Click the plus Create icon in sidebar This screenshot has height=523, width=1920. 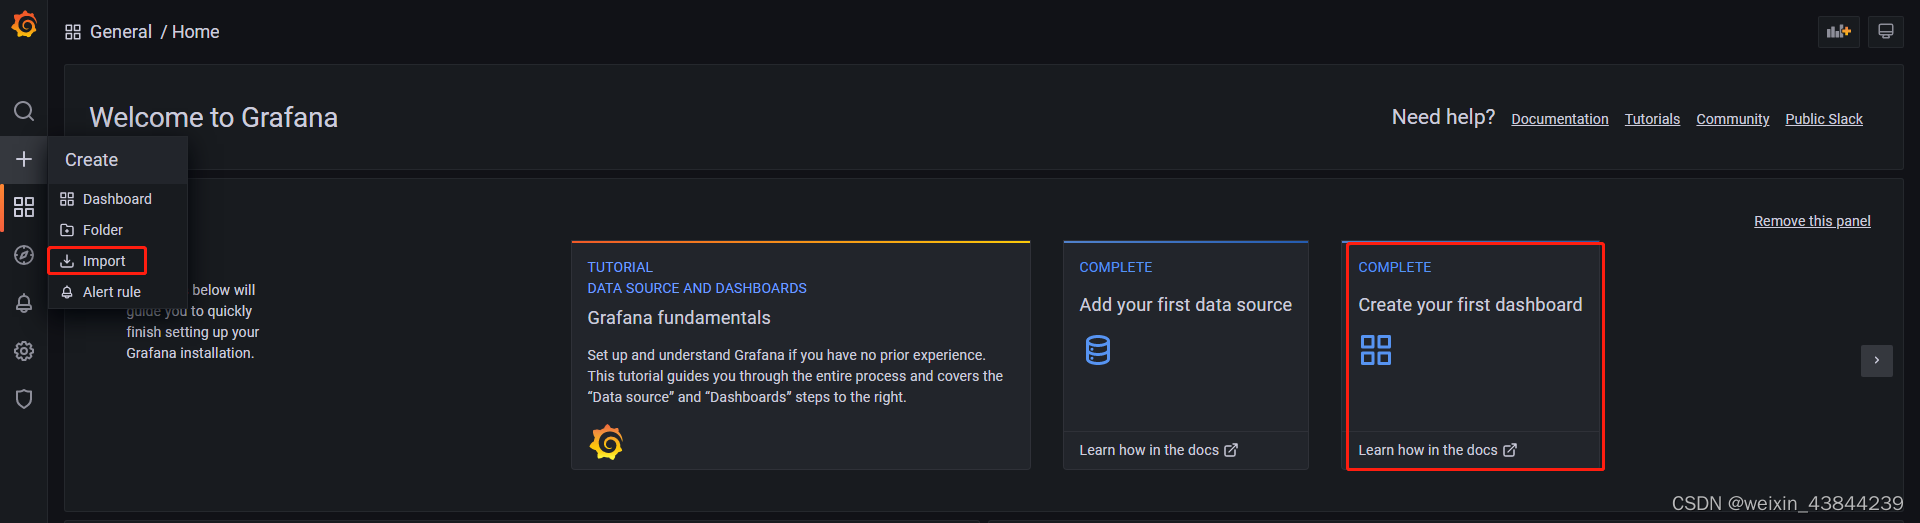pyautogui.click(x=24, y=159)
